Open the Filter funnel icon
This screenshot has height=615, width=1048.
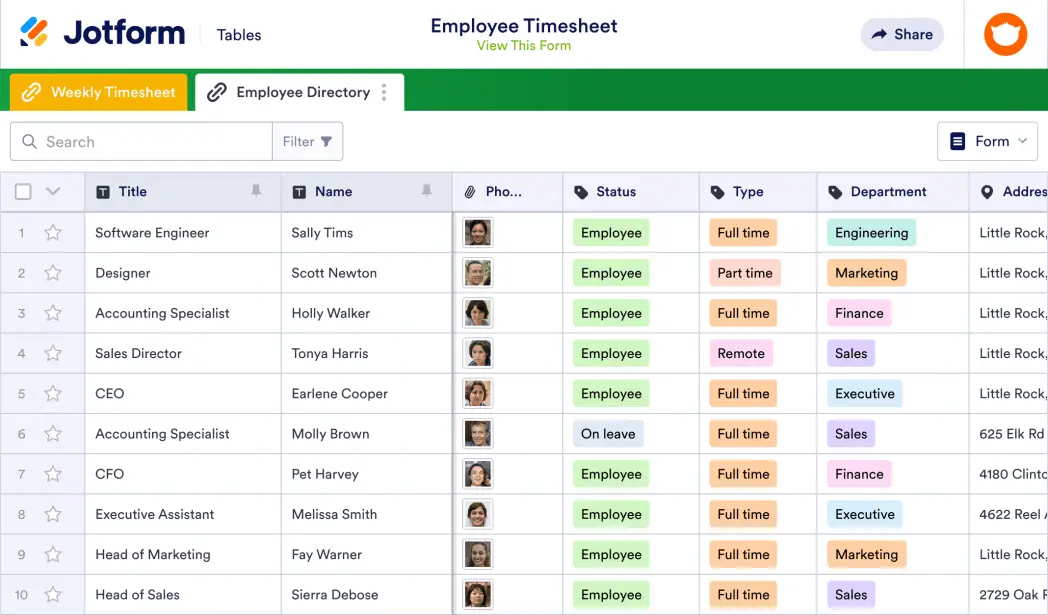tap(326, 142)
